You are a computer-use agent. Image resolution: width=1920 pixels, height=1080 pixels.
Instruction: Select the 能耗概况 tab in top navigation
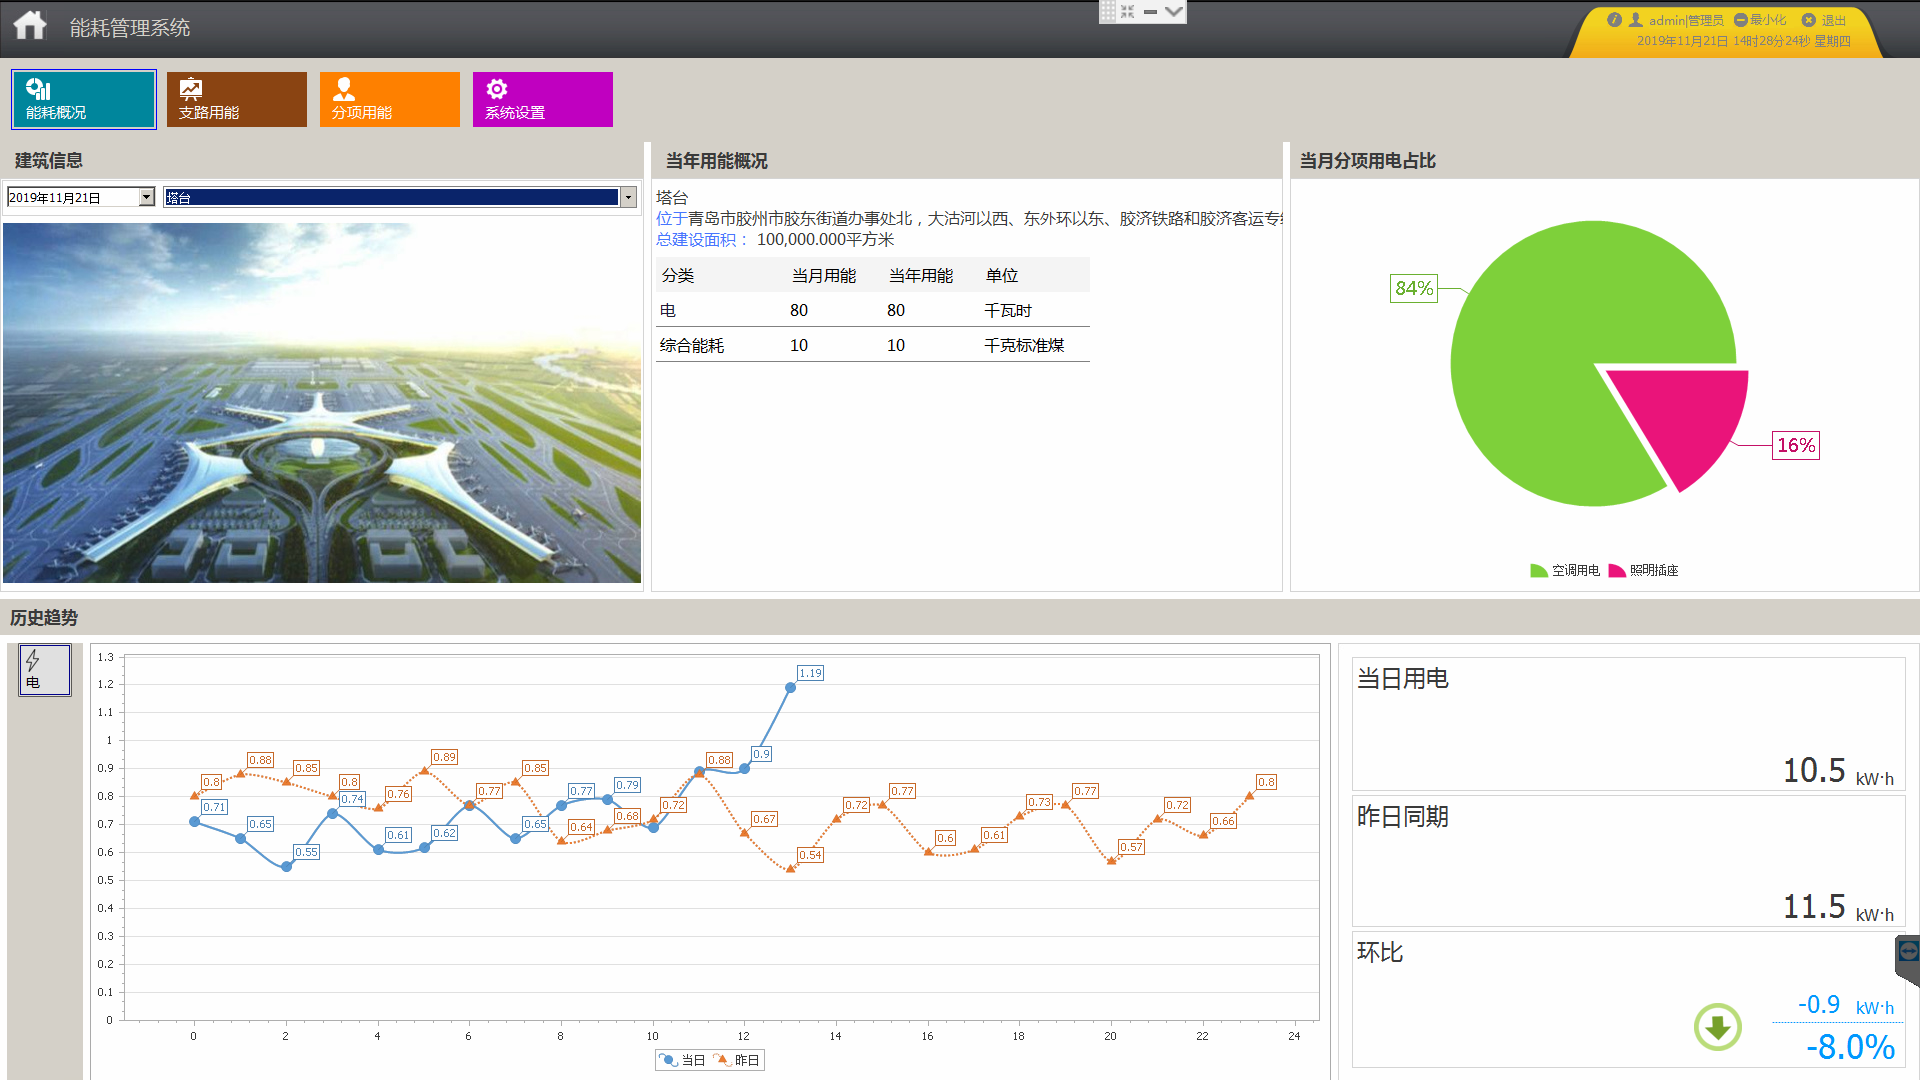tap(83, 99)
